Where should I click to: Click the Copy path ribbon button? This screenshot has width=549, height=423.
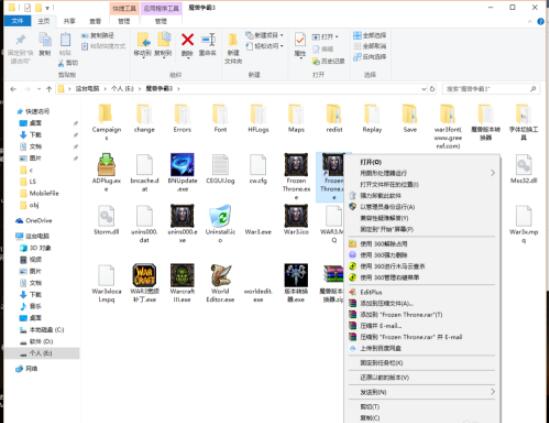click(x=98, y=35)
